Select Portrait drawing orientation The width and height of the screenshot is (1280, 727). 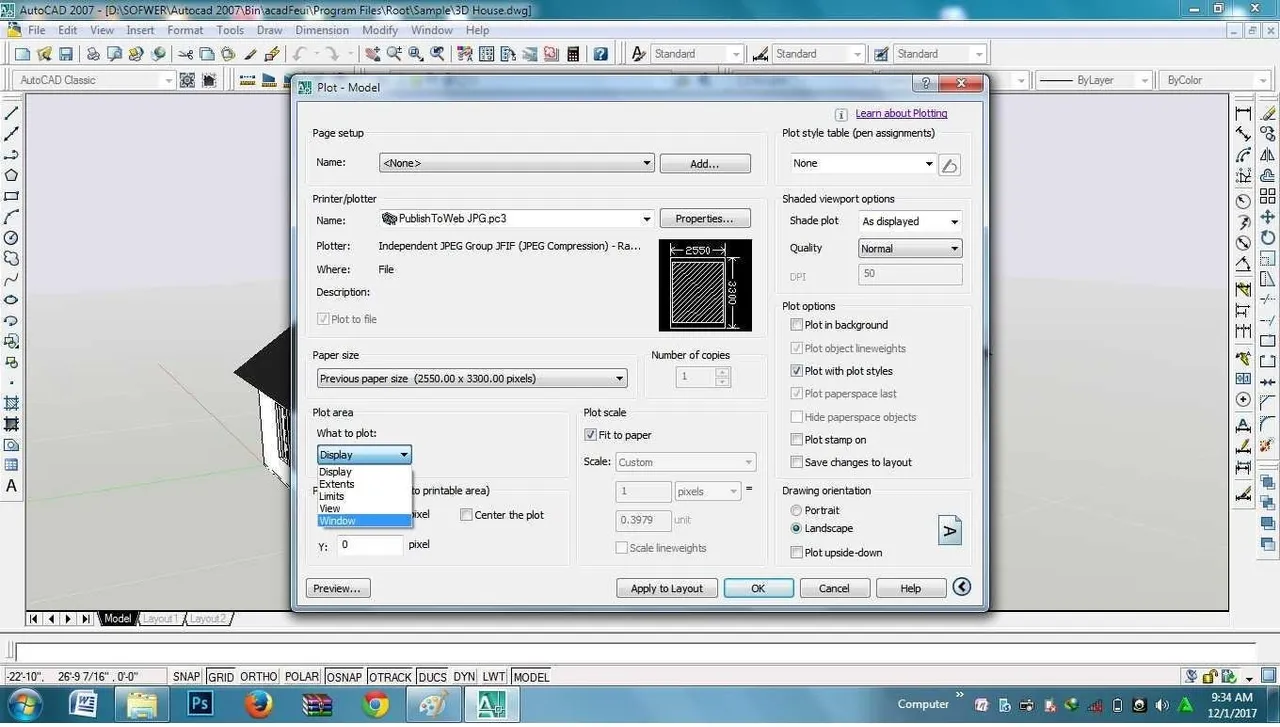tap(796, 510)
